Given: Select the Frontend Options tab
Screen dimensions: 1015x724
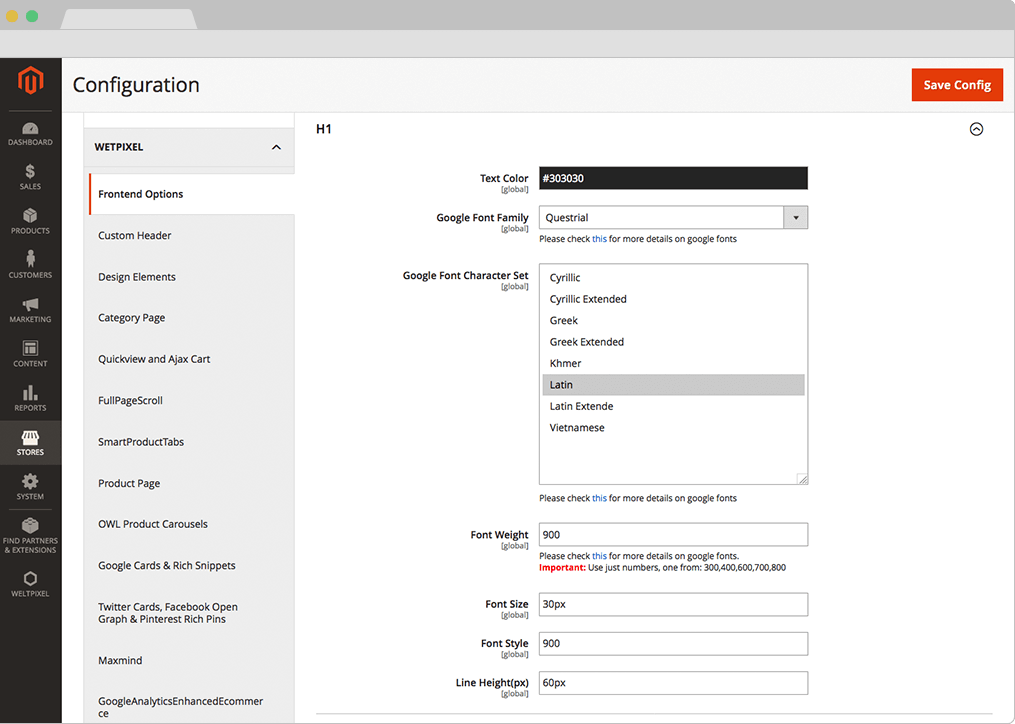Looking at the screenshot, I should coord(141,194).
